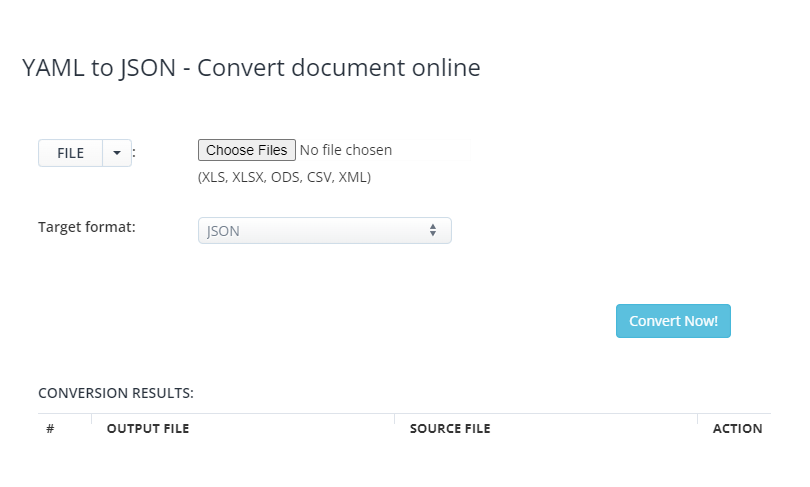Click the SOURCE FILE column header

[450, 429]
